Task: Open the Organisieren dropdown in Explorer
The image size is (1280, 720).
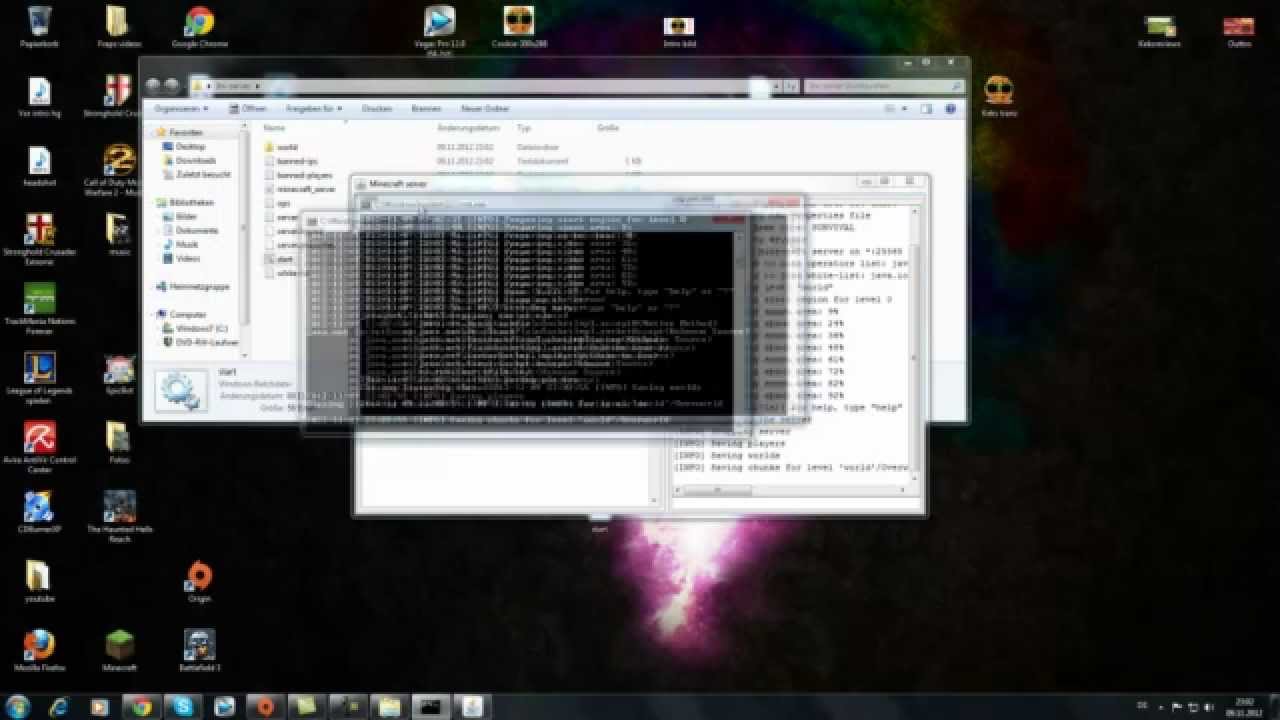Action: click(181, 108)
